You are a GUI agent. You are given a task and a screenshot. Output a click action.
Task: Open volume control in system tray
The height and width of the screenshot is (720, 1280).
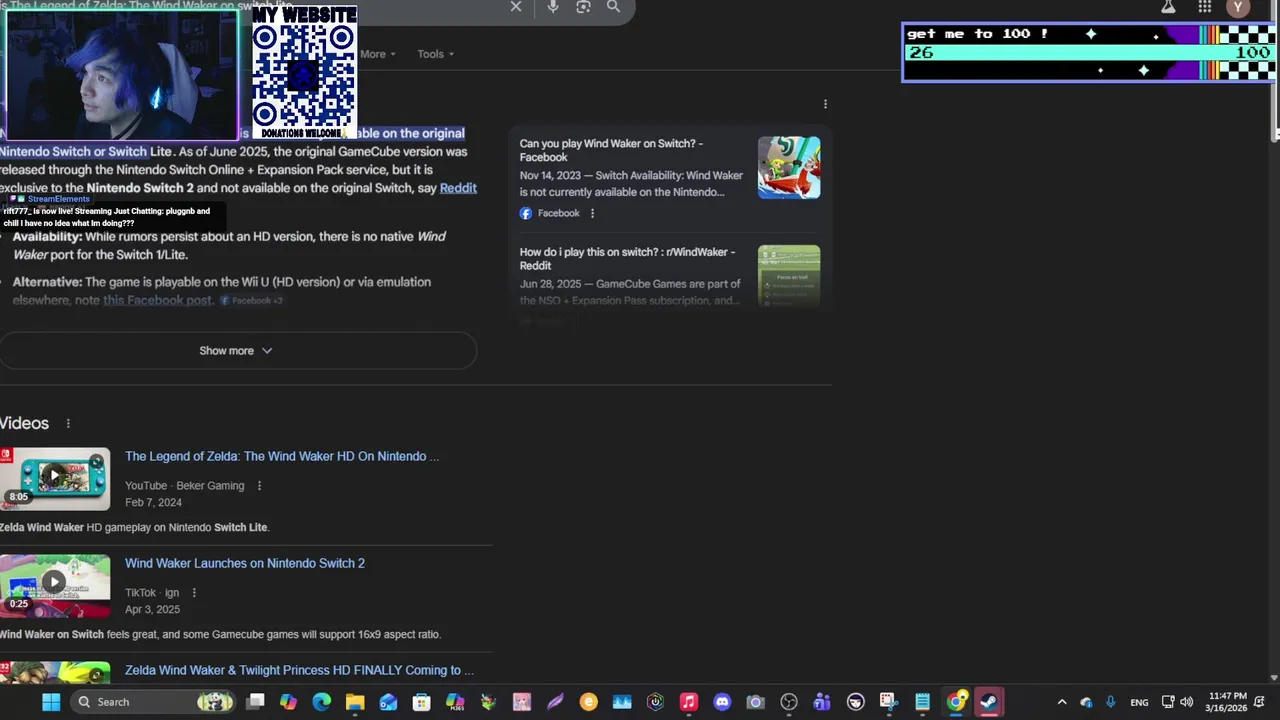click(1187, 702)
